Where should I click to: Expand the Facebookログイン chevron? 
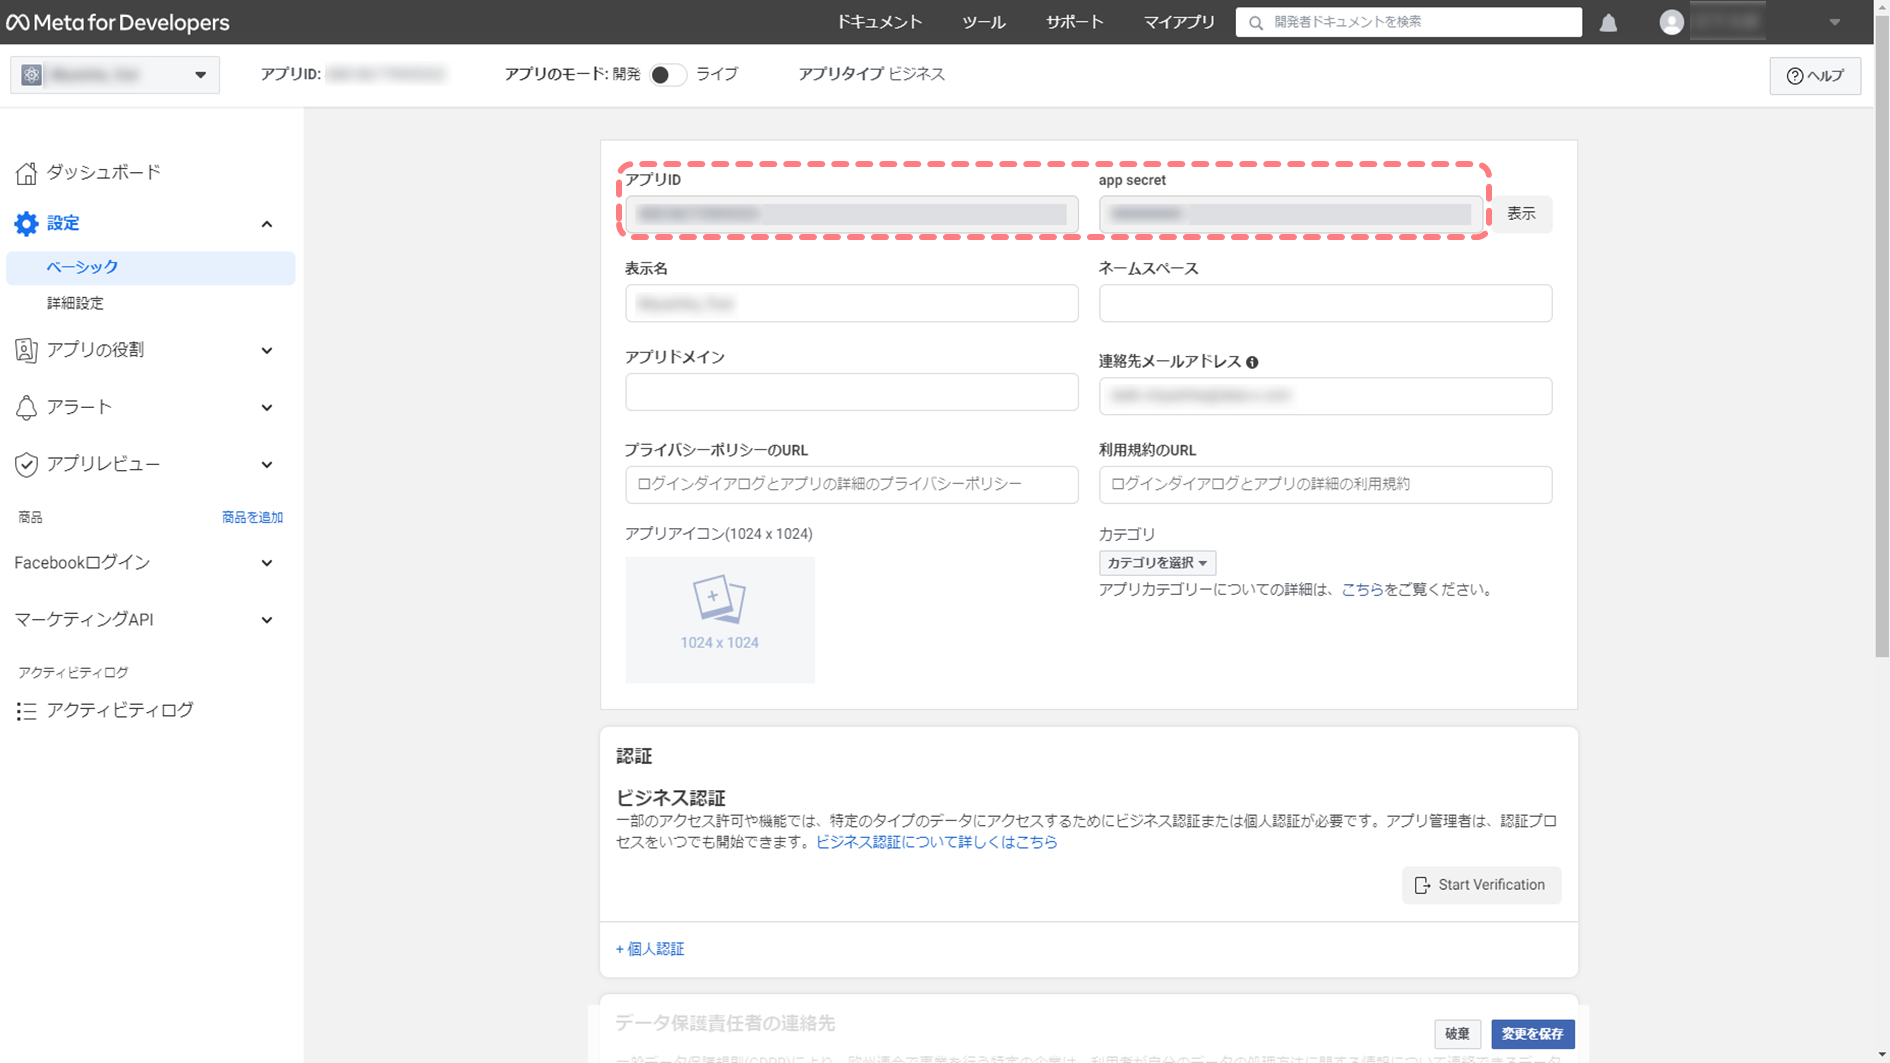tap(267, 563)
